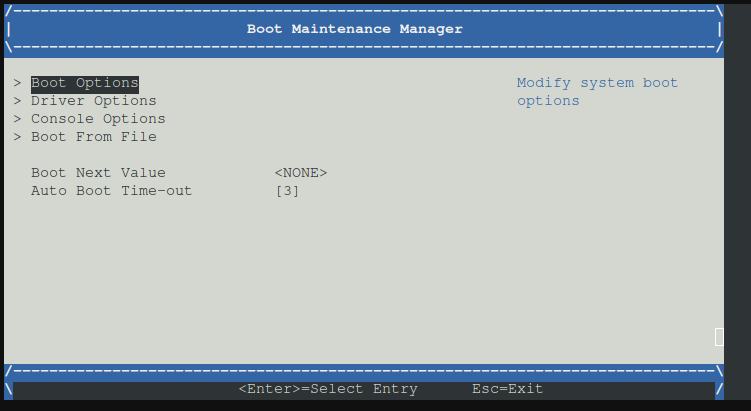The width and height of the screenshot is (751, 411).
Task: Click the white cursor block at right edge
Action: 719,337
